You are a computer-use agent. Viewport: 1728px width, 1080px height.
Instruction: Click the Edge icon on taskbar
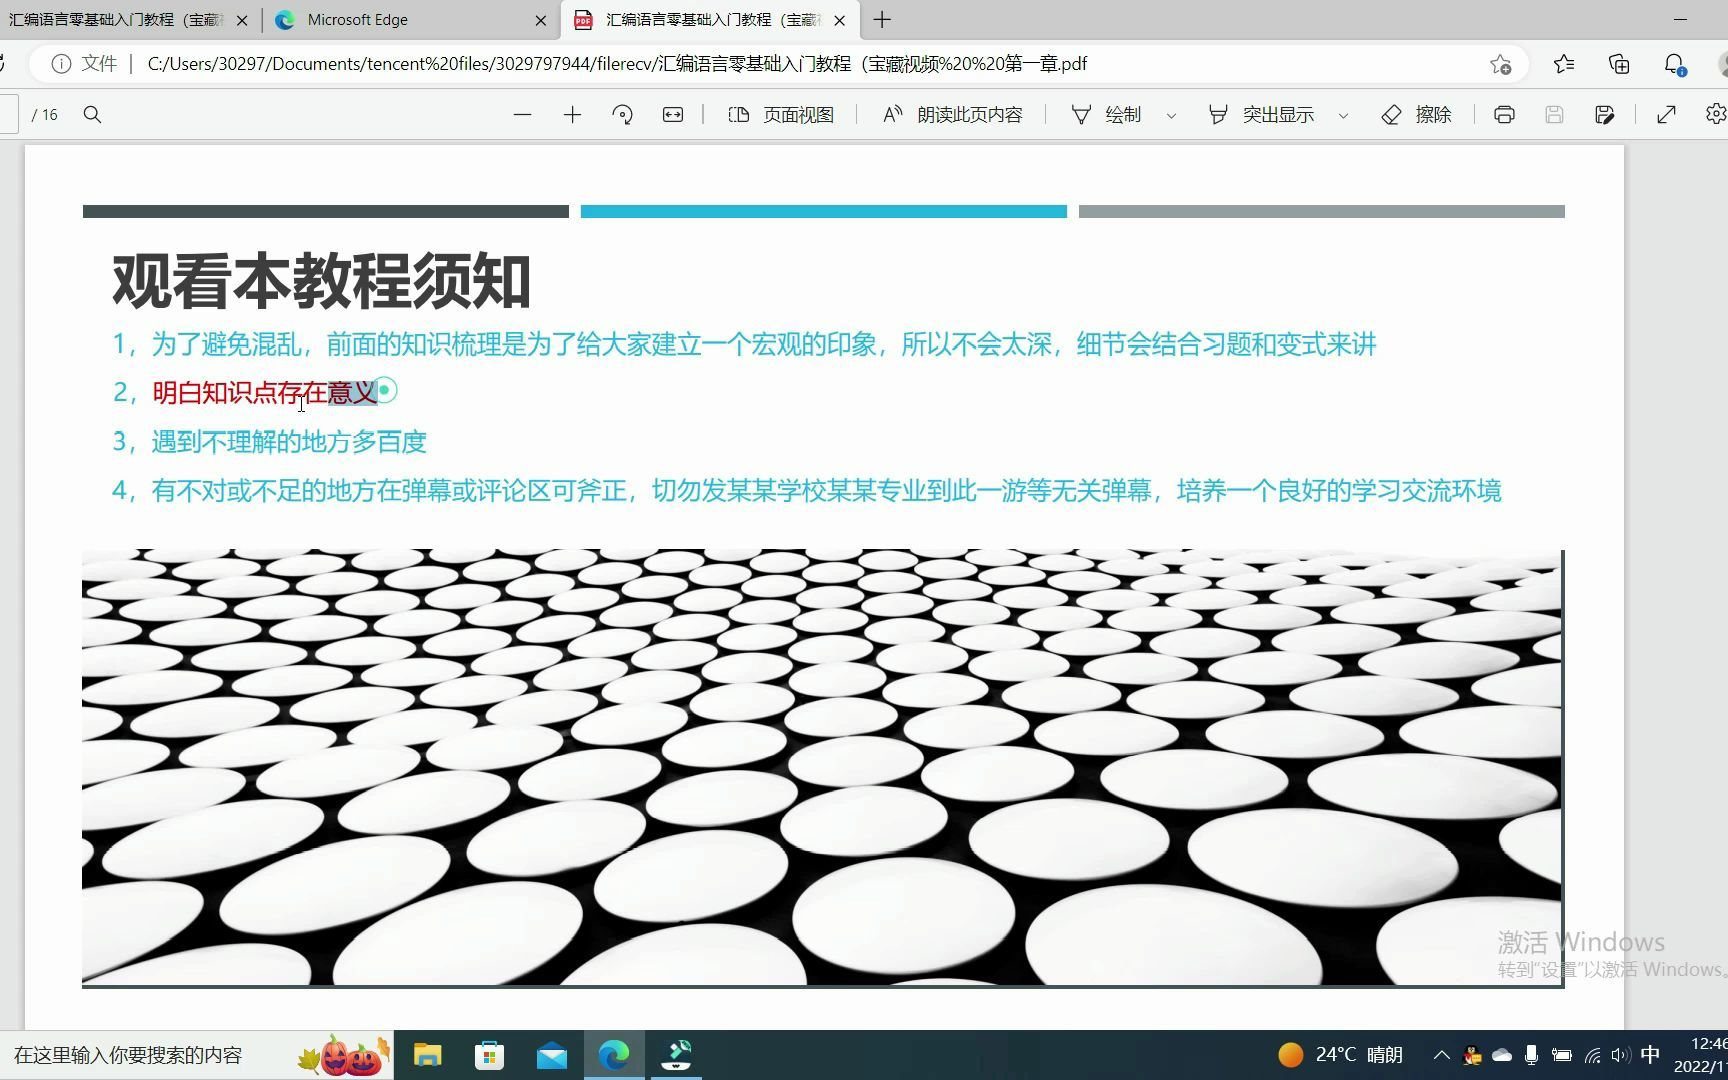(x=614, y=1055)
